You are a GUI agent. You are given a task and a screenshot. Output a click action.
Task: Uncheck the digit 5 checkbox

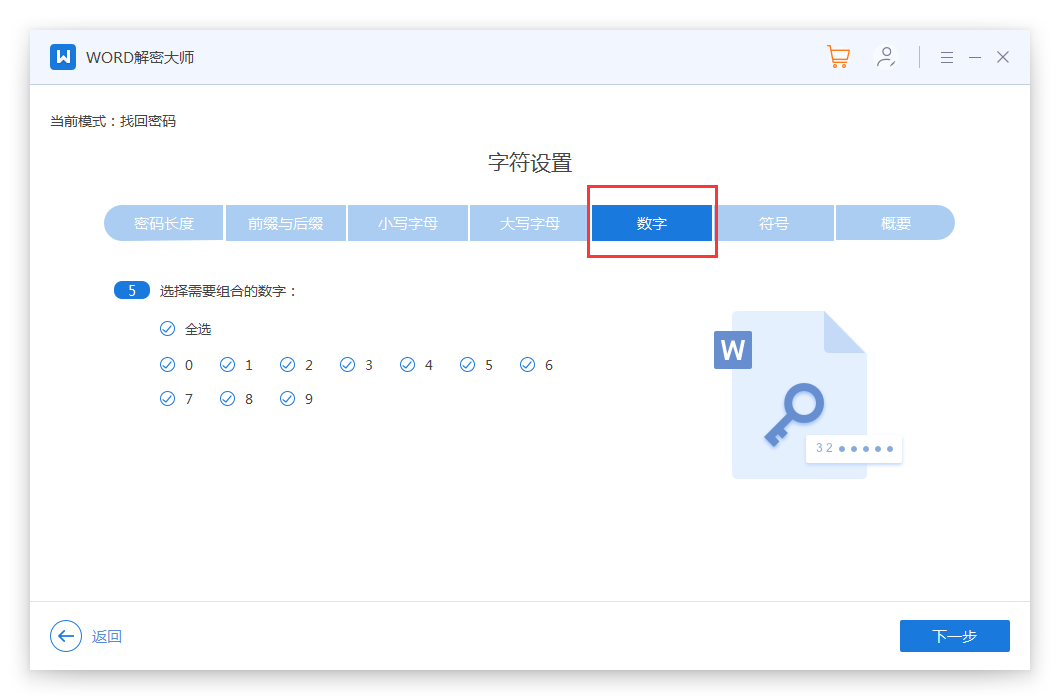pos(468,365)
